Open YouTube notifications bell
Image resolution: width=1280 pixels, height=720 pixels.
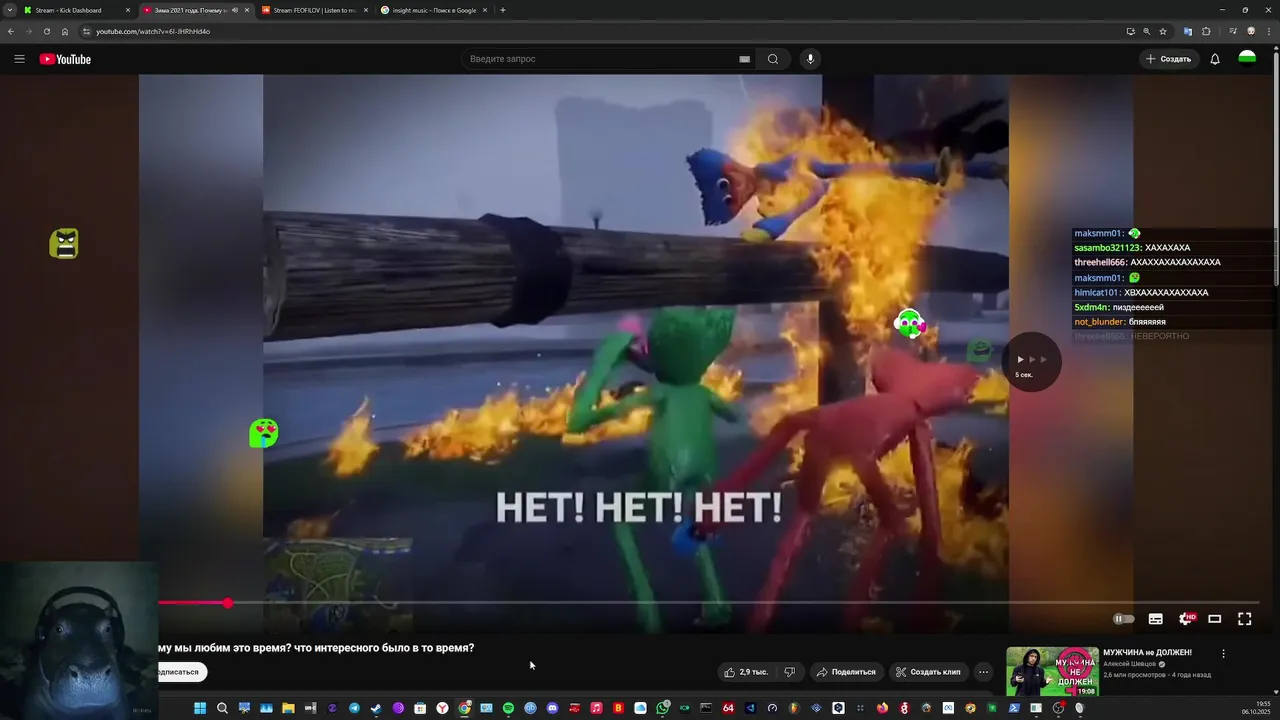tap(1215, 59)
